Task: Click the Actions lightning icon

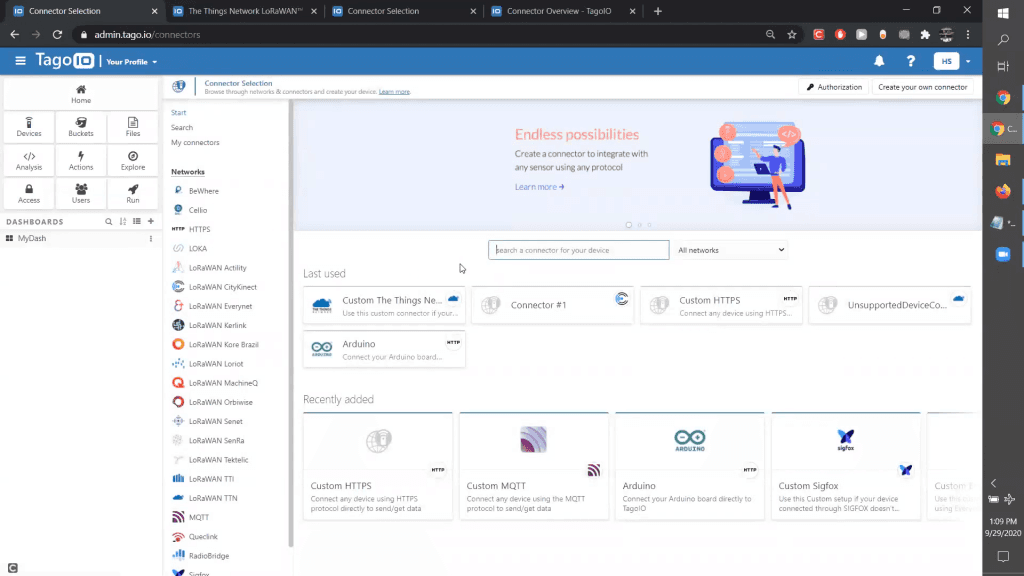Action: [x=81, y=160]
